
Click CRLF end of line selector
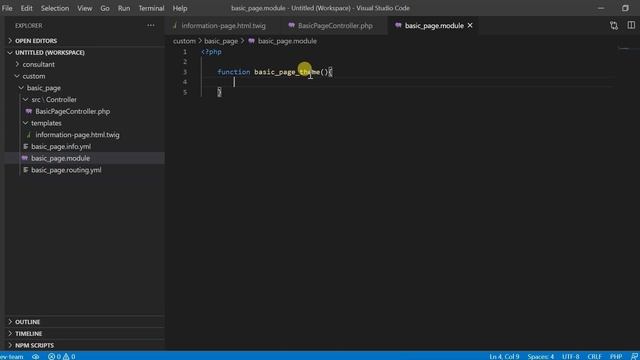point(594,356)
